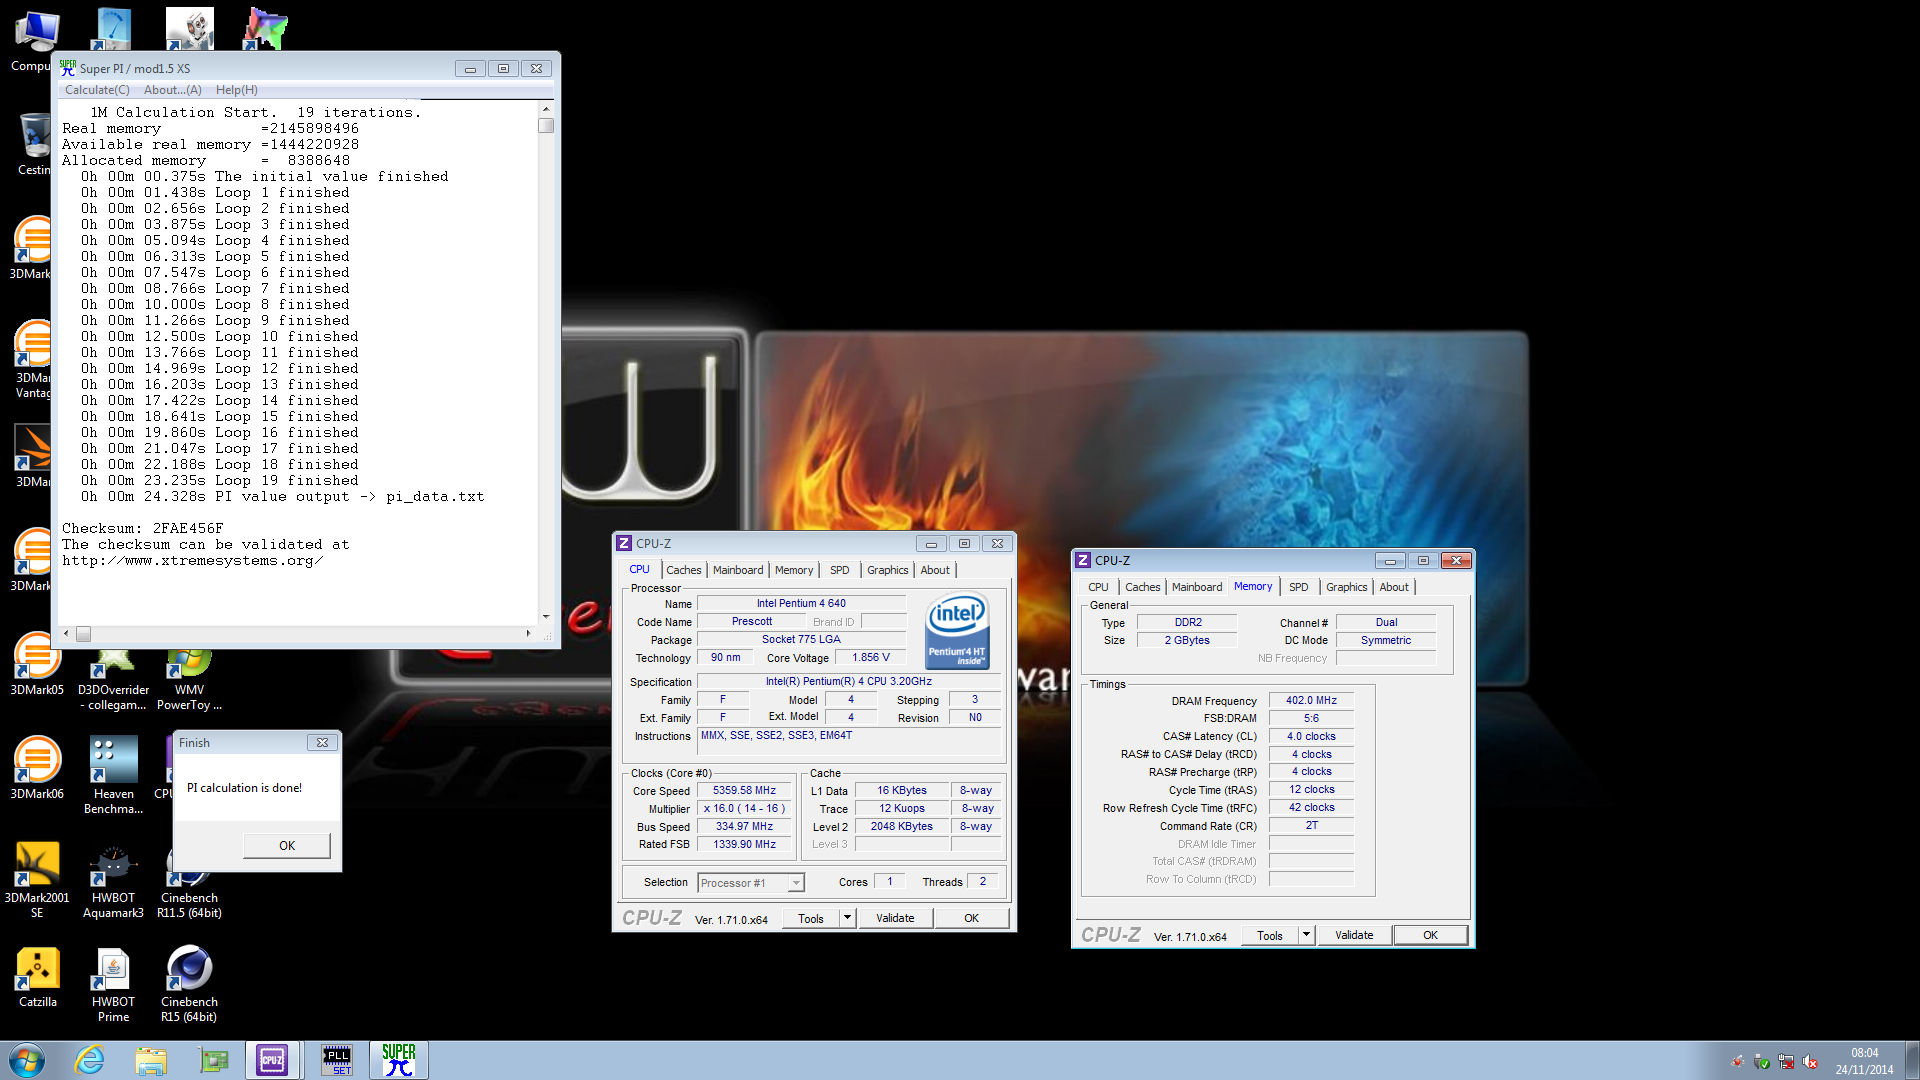
Task: Switch to About tab in left CPU-Z
Action: click(x=935, y=570)
